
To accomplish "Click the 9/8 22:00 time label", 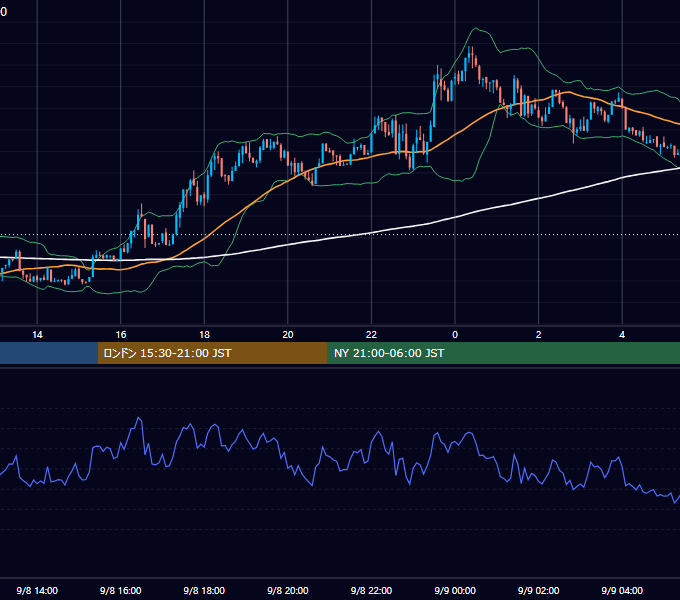I will 371,590.
